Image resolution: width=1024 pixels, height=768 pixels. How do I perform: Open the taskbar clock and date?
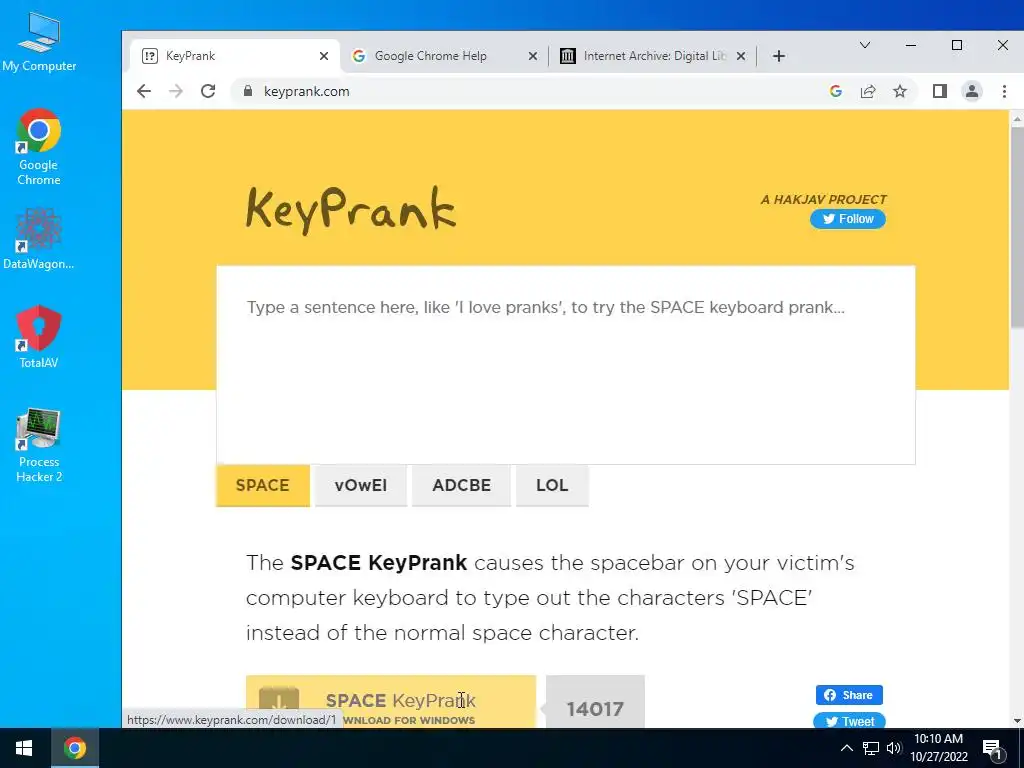(x=938, y=748)
